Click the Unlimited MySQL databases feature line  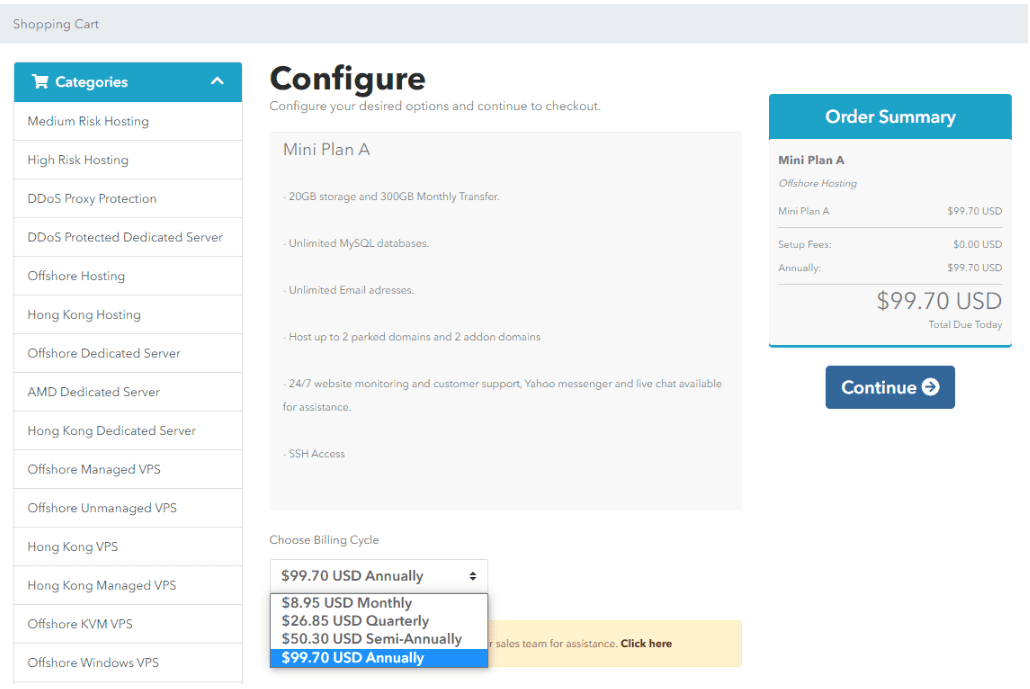[x=356, y=243]
